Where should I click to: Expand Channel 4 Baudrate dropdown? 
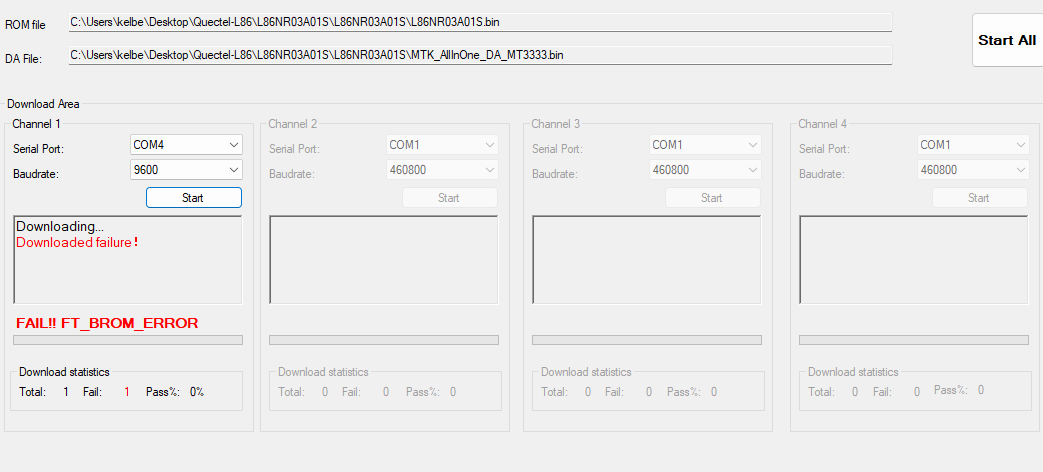pos(973,170)
